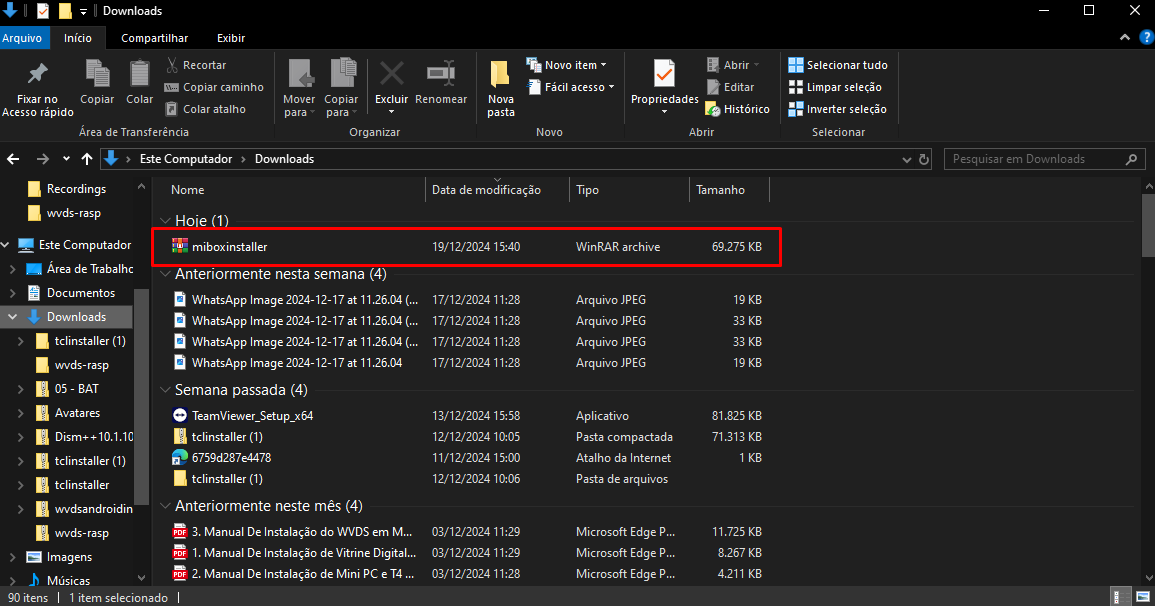Switch to Exibir ribbon tab
The width and height of the screenshot is (1155, 606).
(x=231, y=38)
